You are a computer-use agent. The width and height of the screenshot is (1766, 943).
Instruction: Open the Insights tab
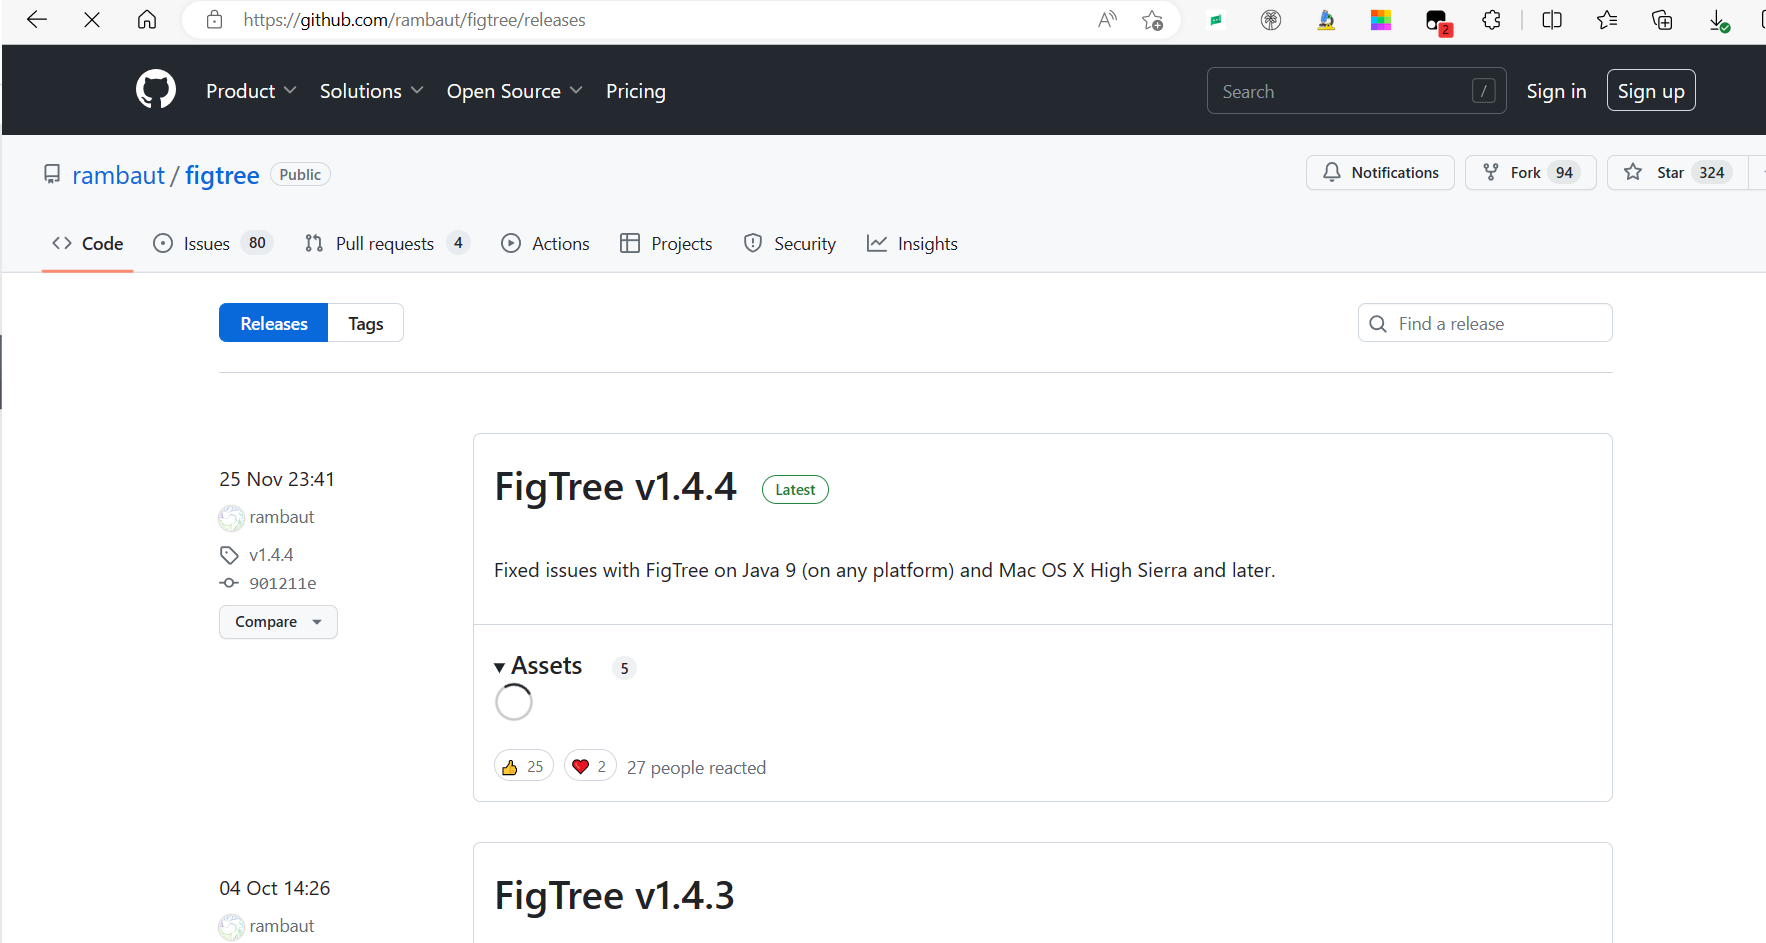912,243
